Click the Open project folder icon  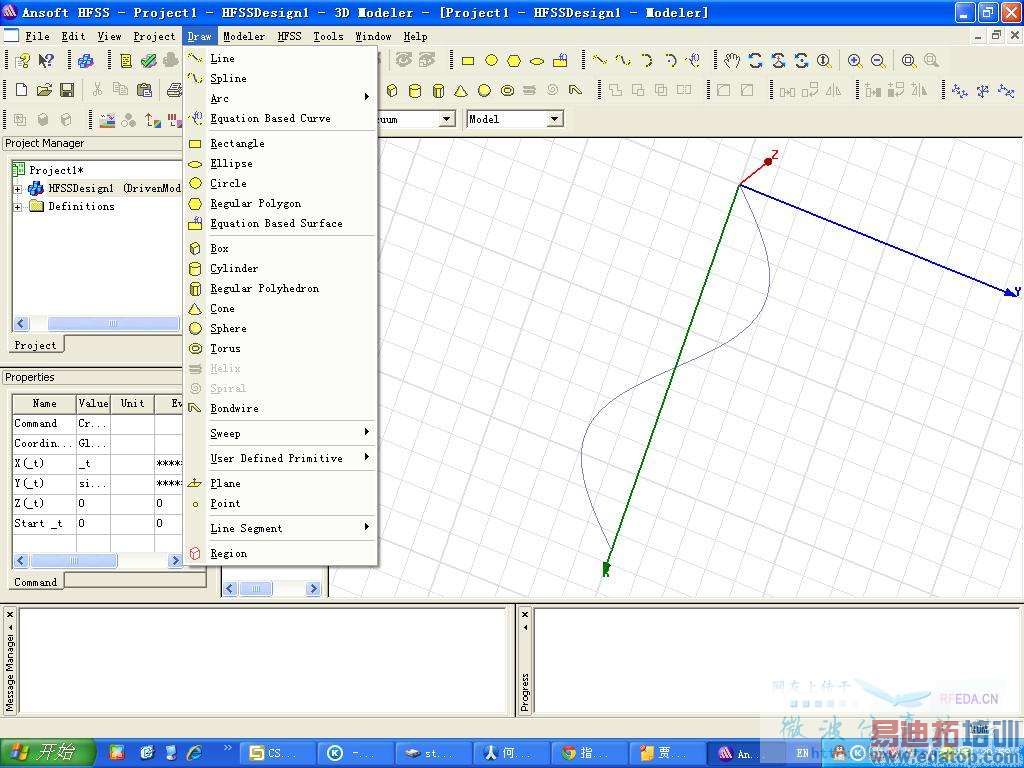(44, 90)
